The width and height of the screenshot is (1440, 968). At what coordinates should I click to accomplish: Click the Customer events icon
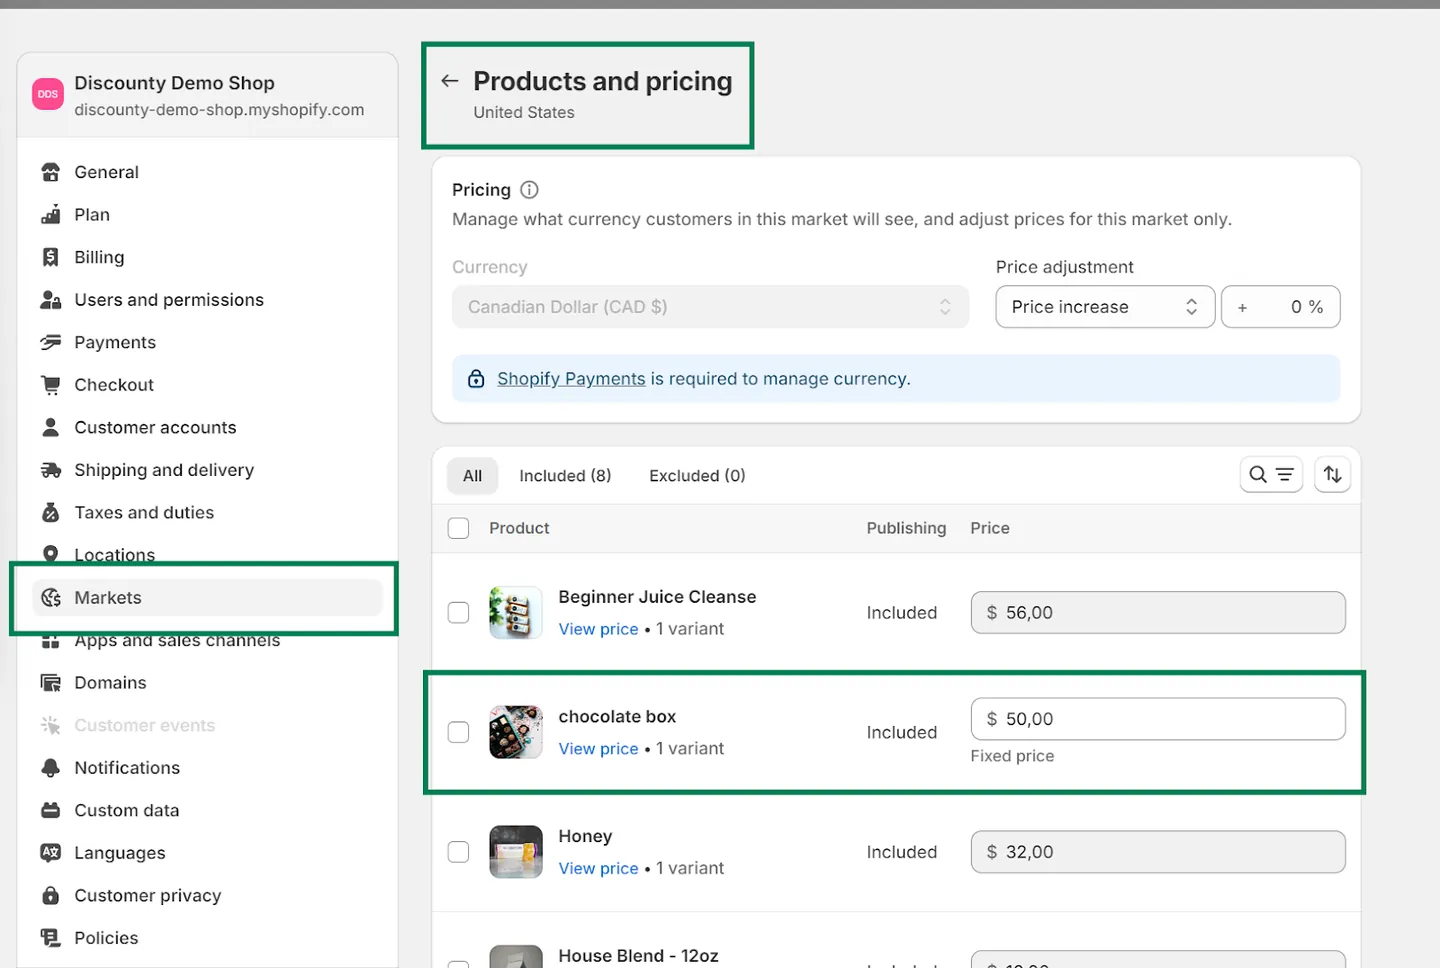(50, 725)
